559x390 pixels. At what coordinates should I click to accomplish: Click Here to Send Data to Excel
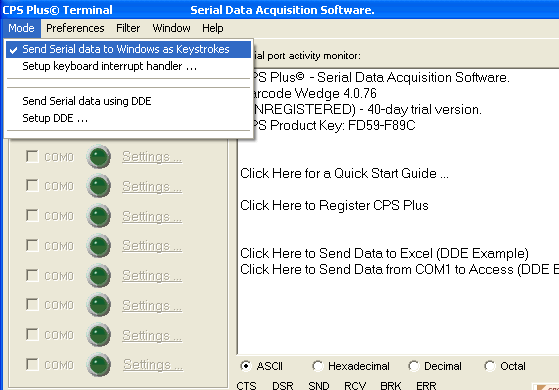coord(384,253)
